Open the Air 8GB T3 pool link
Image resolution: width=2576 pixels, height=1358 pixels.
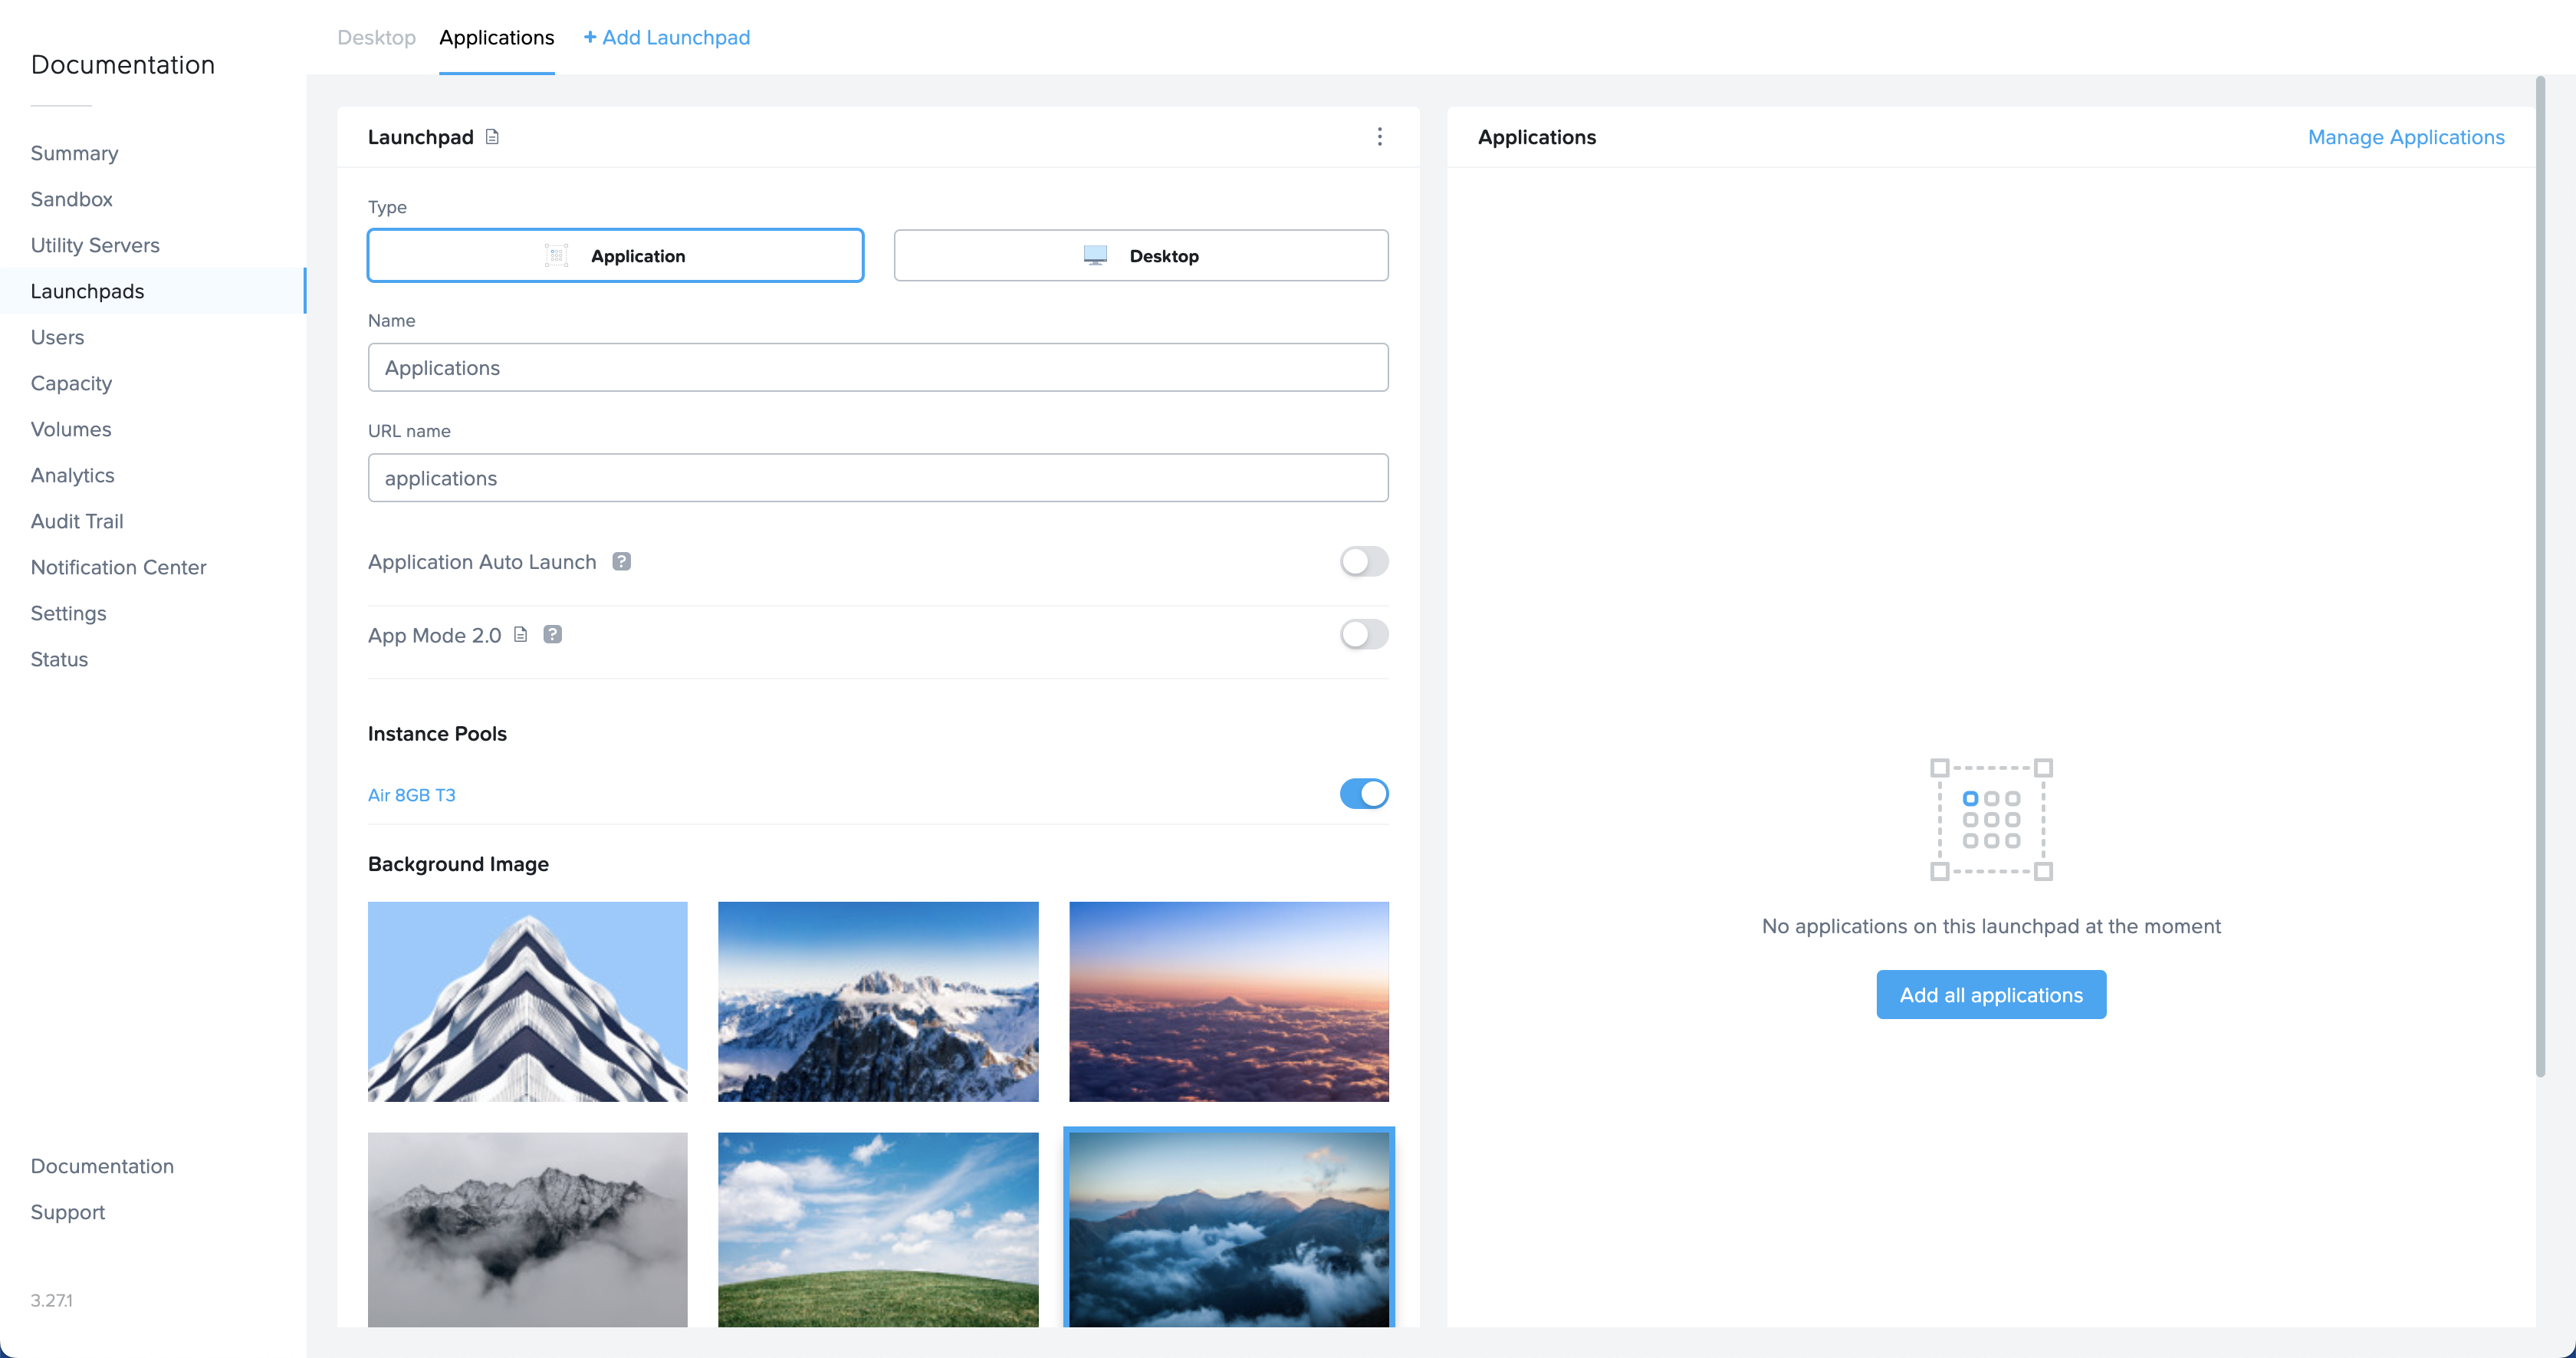pos(411,795)
